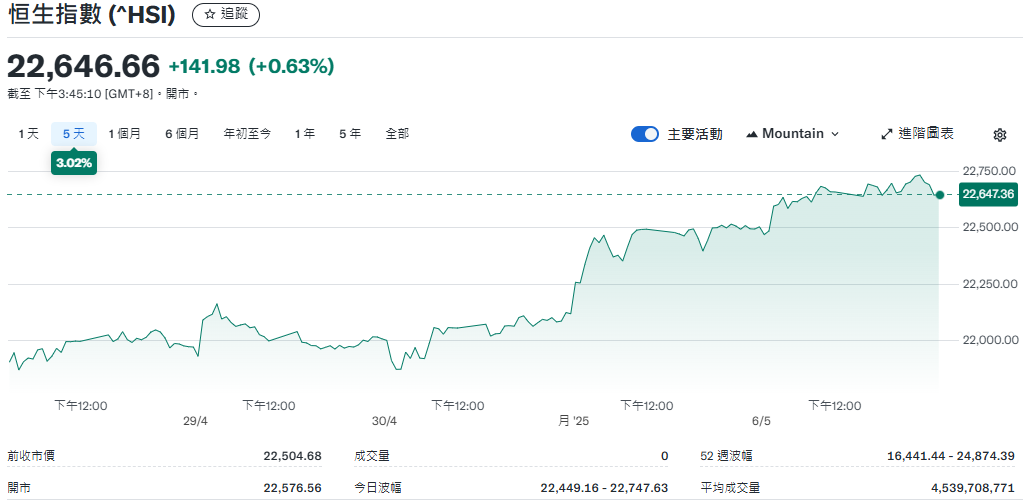Viewport: 1035px width, 502px height.
Task: Toggle the 主要活動 key events switch
Action: pyautogui.click(x=645, y=134)
